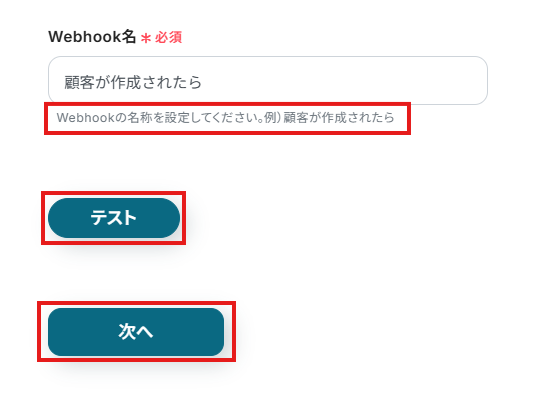Screen dimensions: 548x408
Task: Run the webhook test with テスト
Action: pyautogui.click(x=114, y=218)
